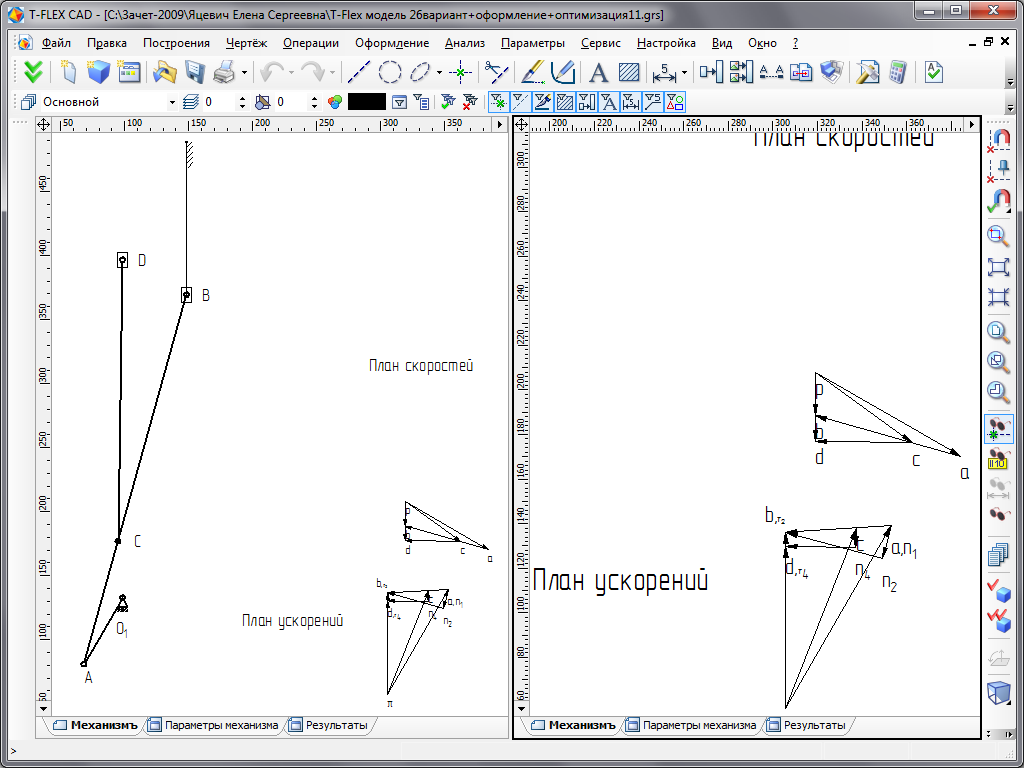Open the Параметры menu

532,43
